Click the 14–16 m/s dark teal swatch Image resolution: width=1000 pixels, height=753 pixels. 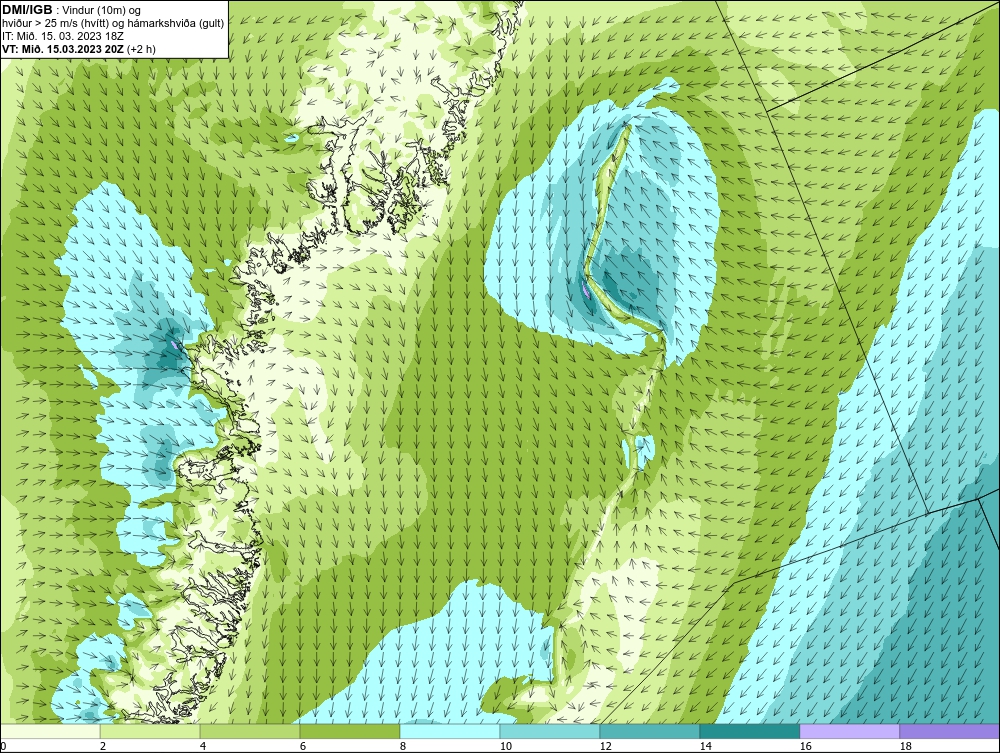(x=749, y=731)
